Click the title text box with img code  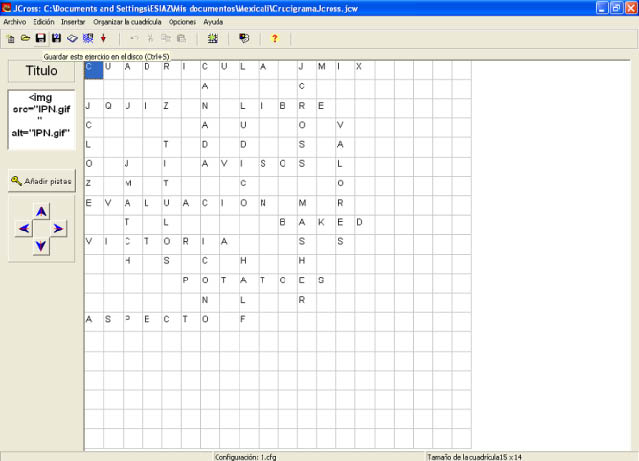[42, 120]
